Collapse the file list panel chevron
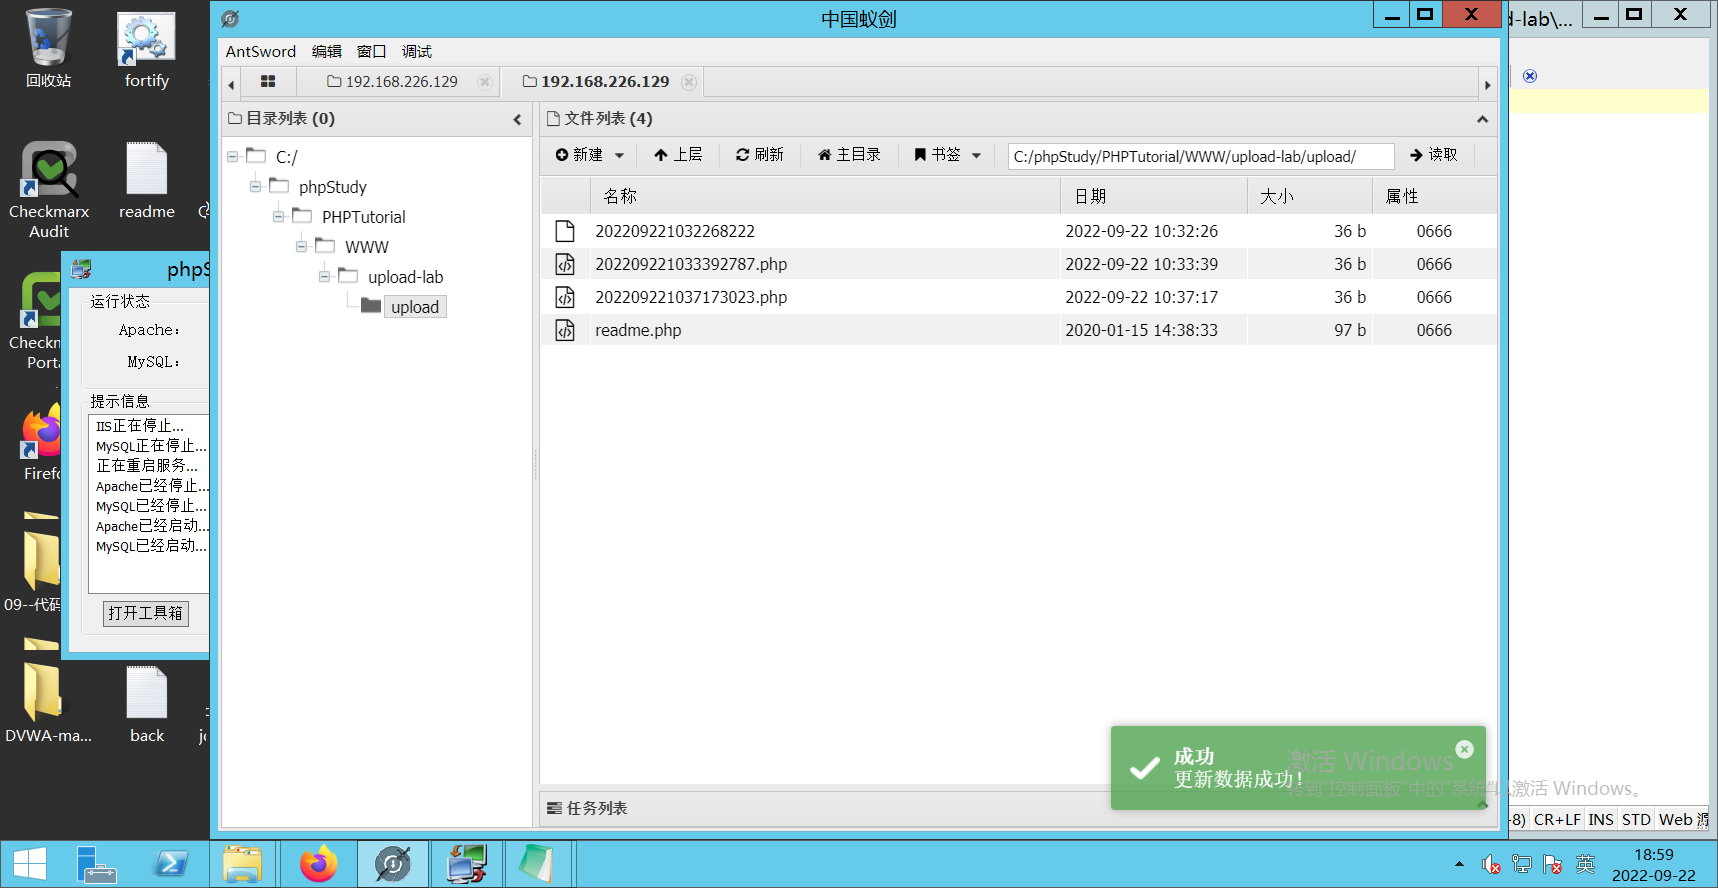Image resolution: width=1718 pixels, height=888 pixels. click(x=1482, y=119)
